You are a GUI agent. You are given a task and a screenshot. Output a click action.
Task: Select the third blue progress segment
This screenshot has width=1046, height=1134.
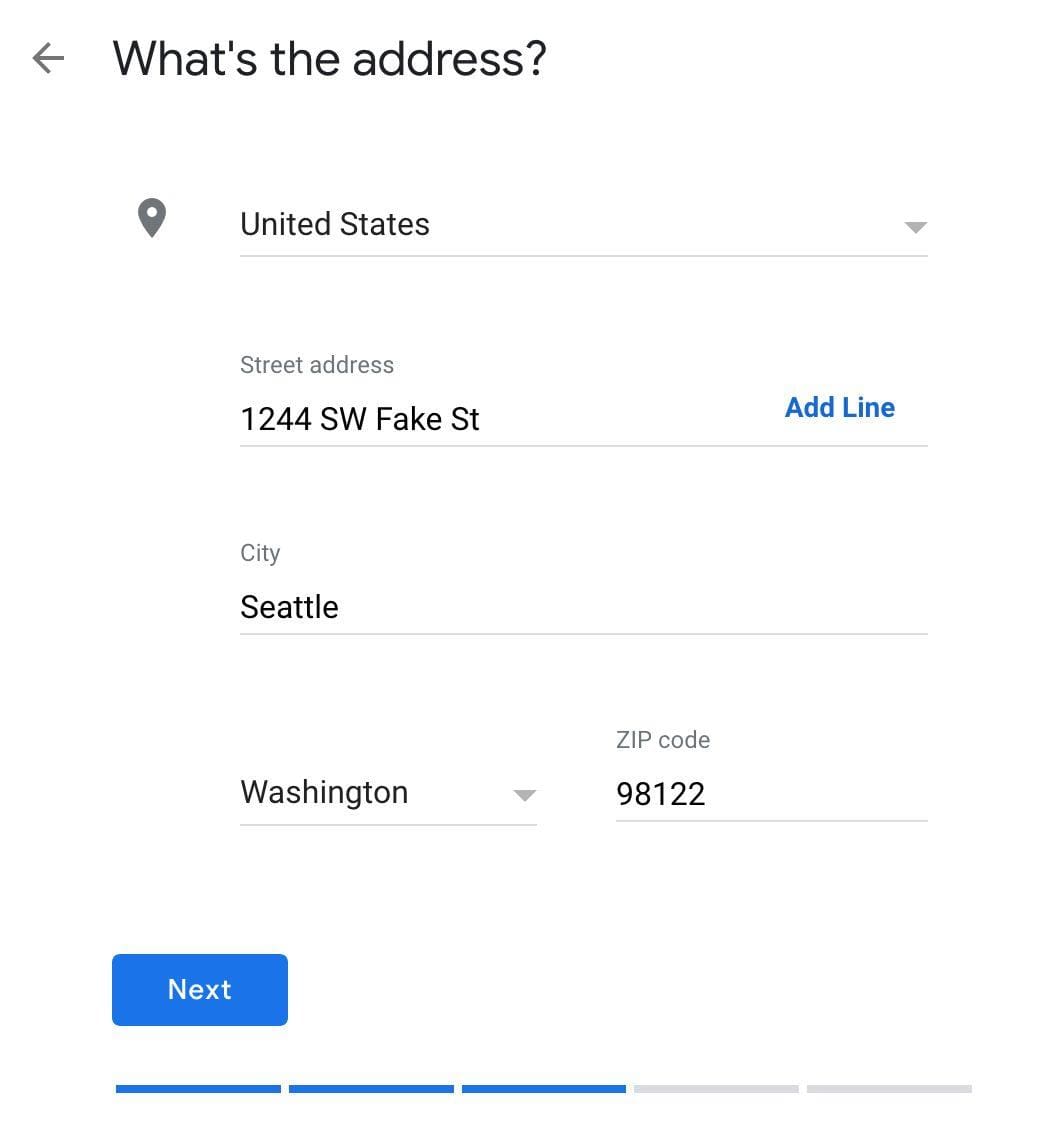tap(544, 1089)
